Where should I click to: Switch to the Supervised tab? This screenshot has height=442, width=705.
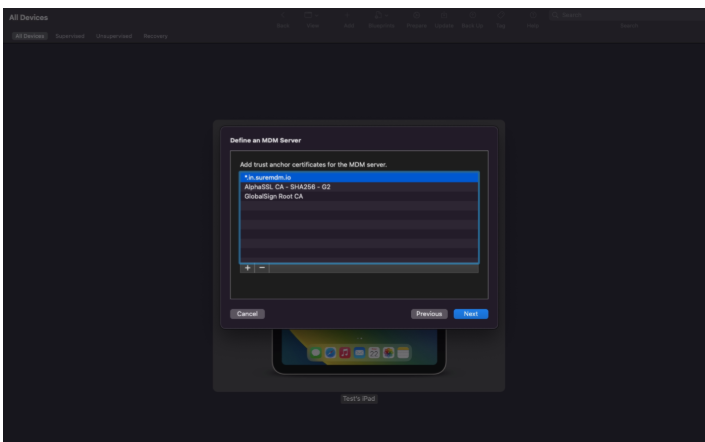coord(70,36)
